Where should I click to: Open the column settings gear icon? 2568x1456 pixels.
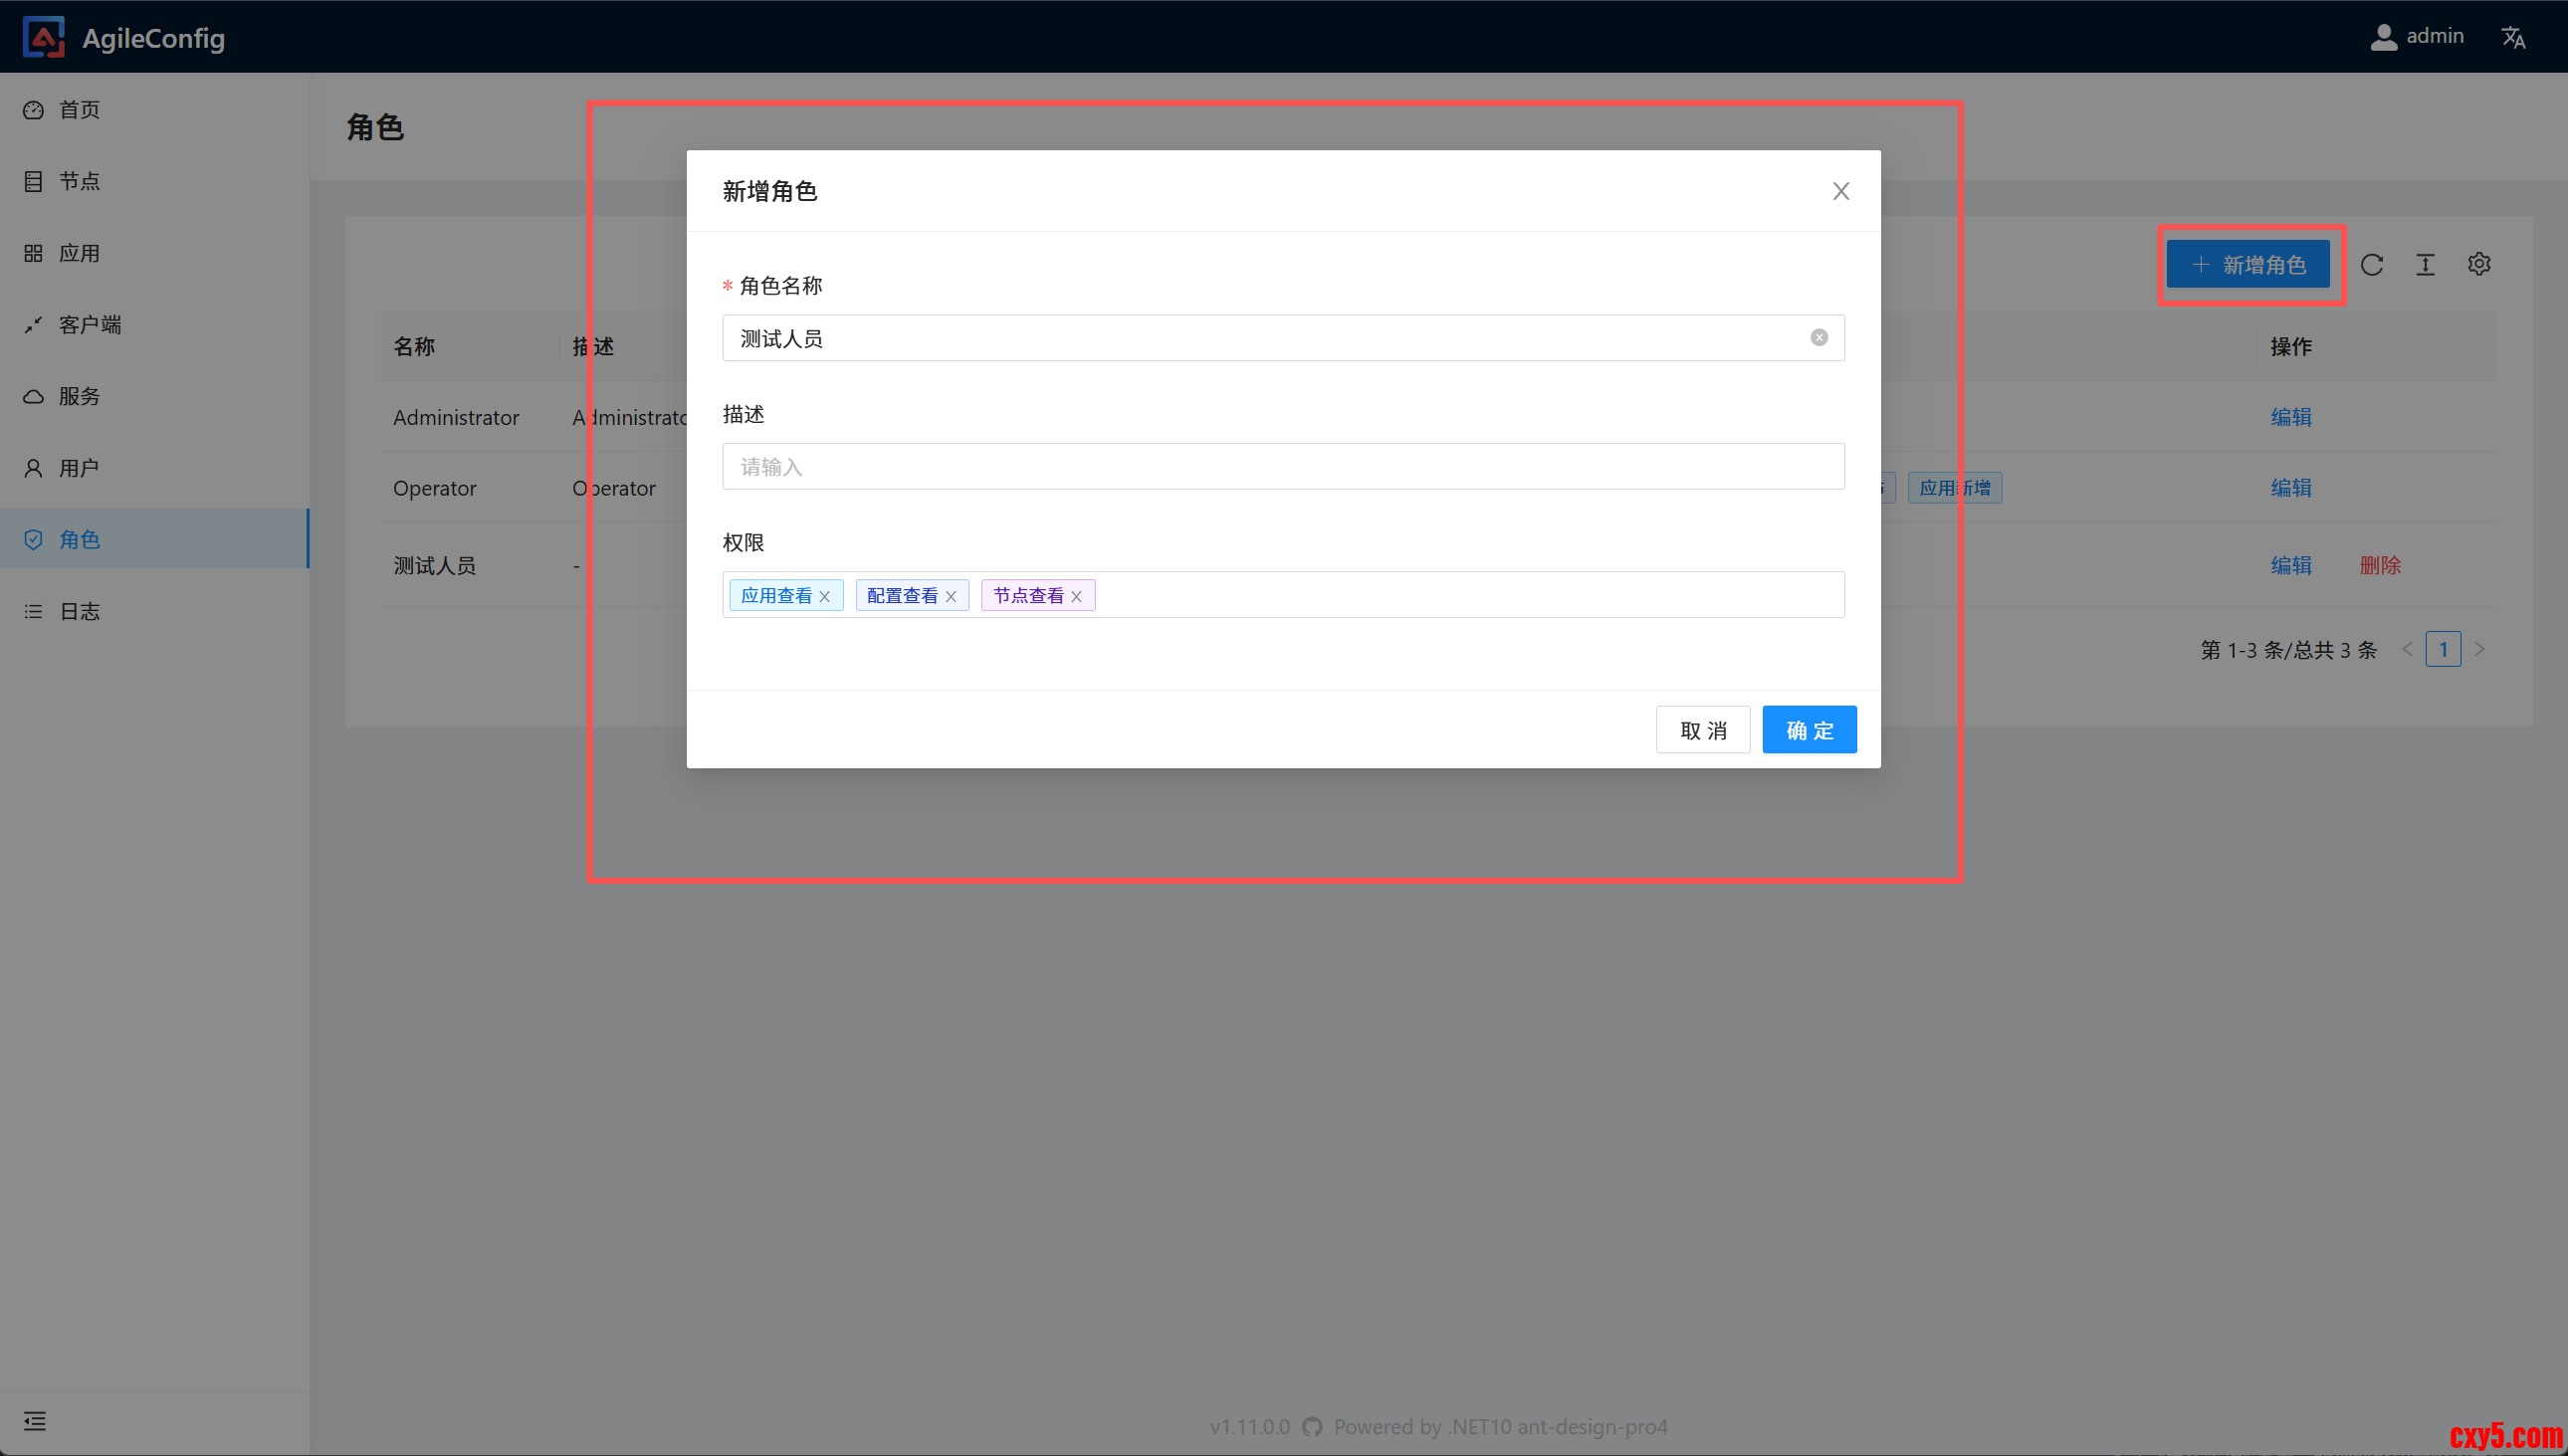[2479, 264]
